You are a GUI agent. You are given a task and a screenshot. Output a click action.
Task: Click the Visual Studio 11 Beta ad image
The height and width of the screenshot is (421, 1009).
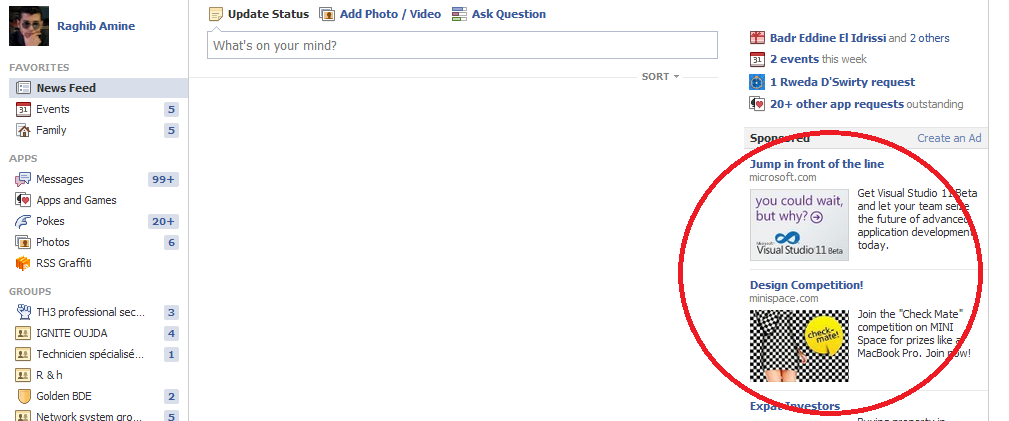tap(799, 225)
